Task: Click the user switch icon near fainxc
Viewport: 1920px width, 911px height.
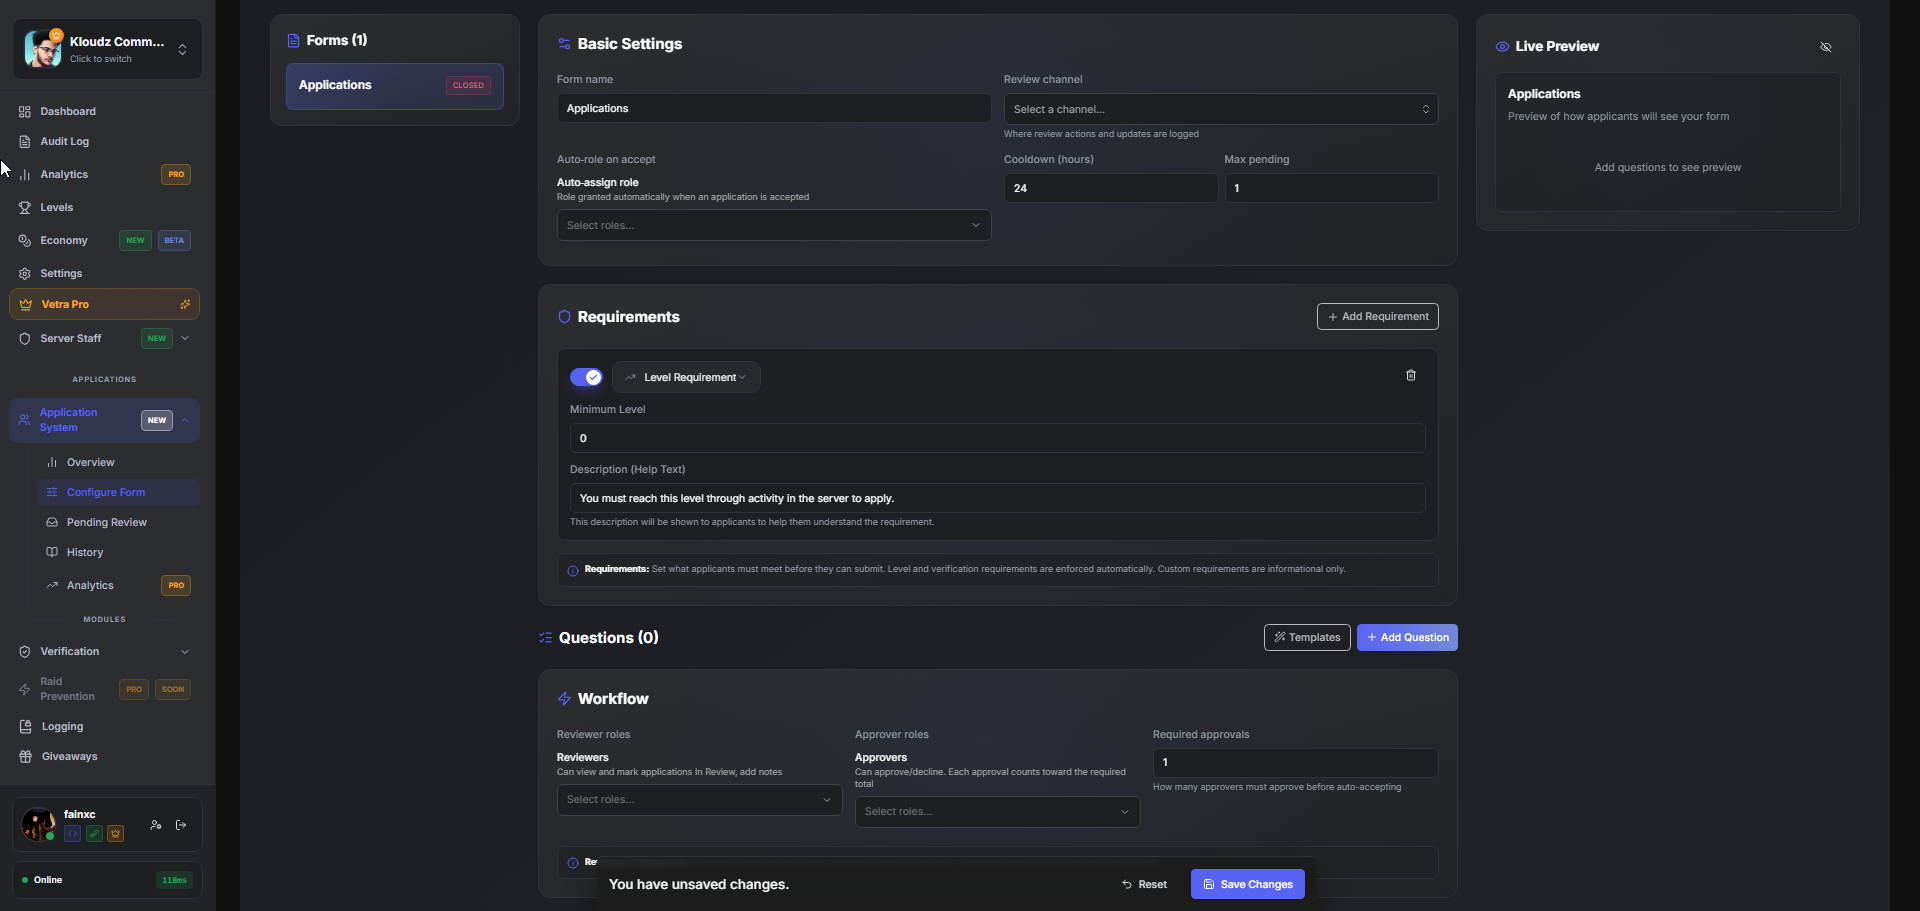Action: [155, 824]
